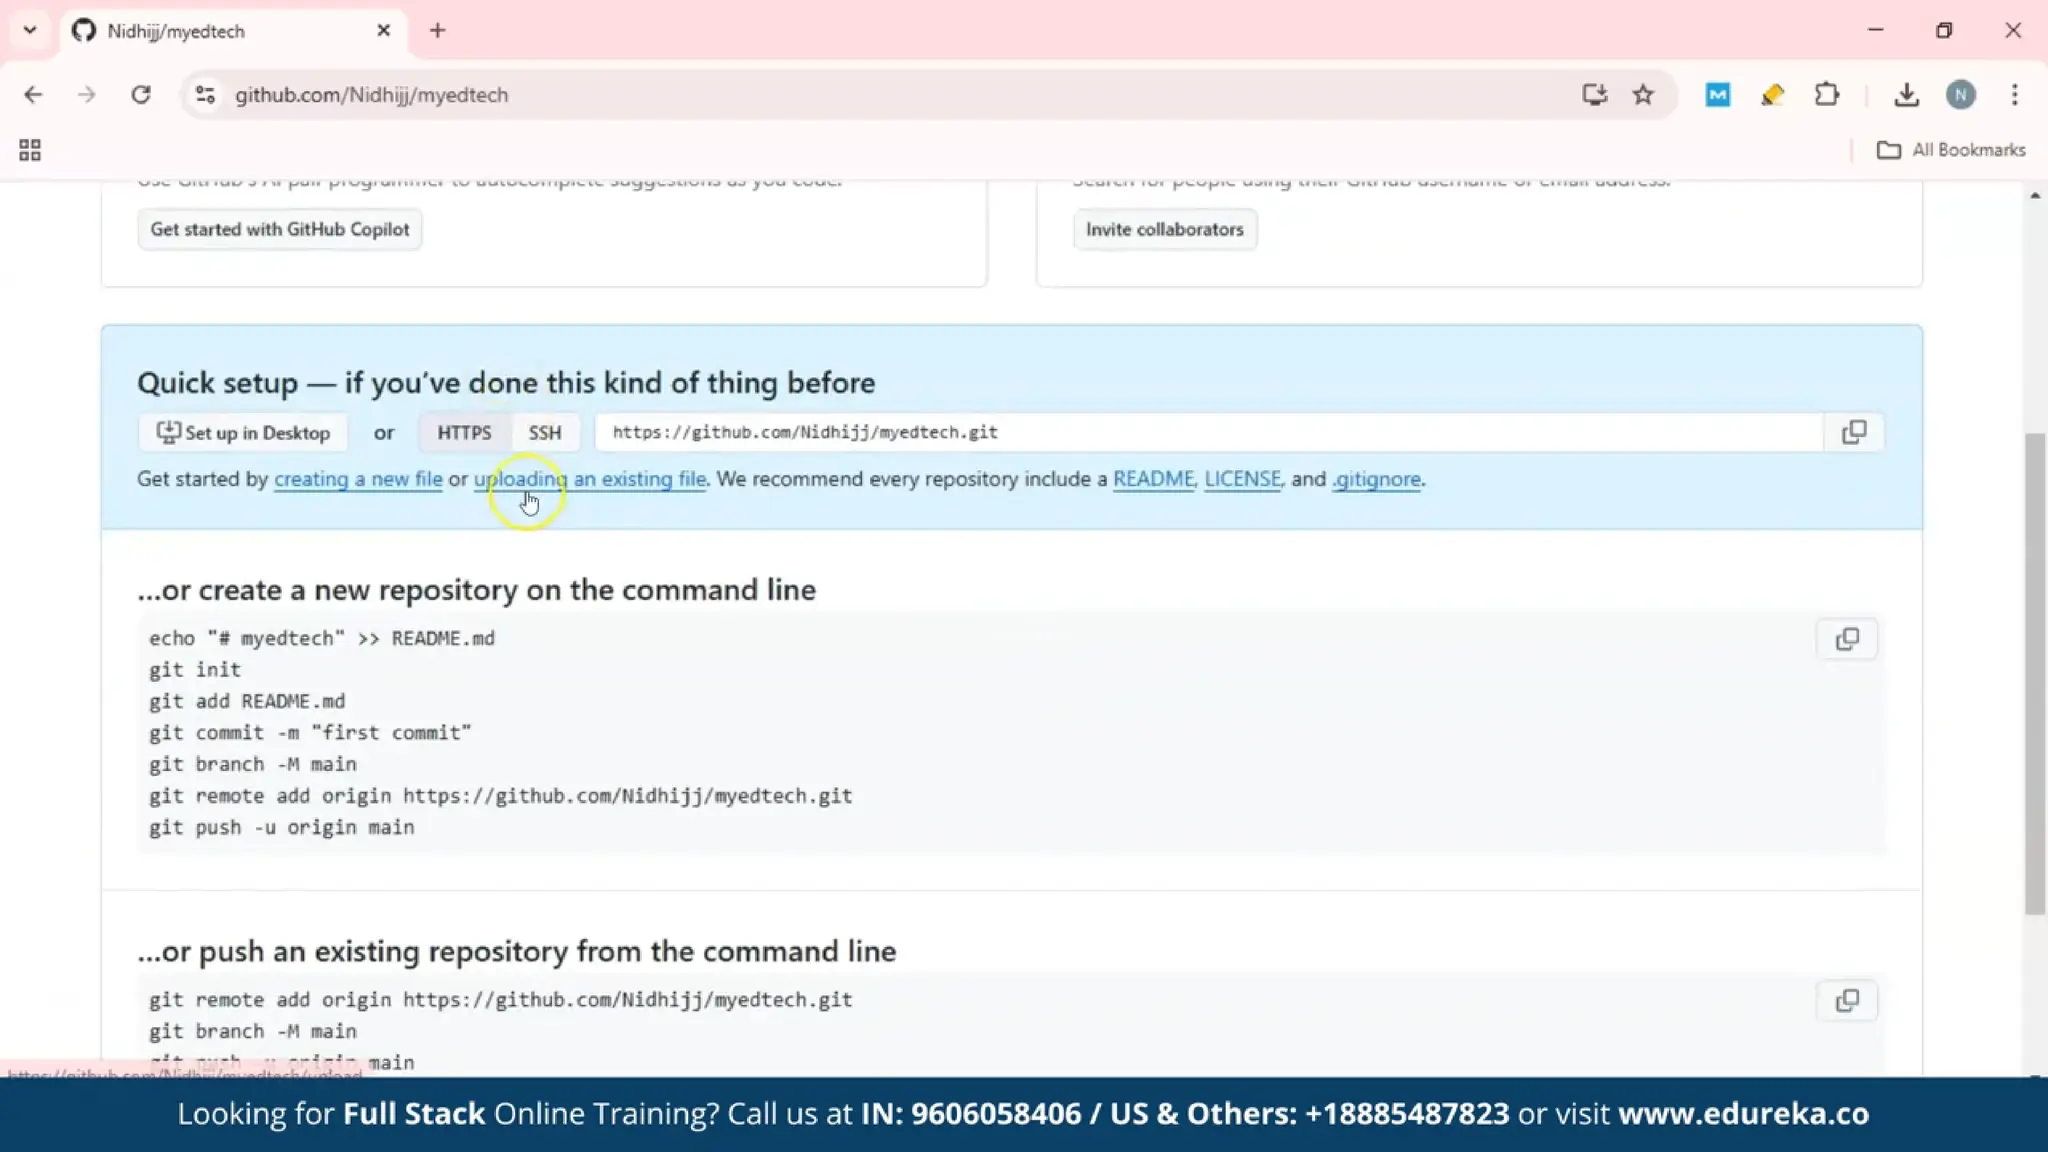This screenshot has width=2048, height=1152.
Task: Click the Quick setup heading
Action: (x=506, y=383)
